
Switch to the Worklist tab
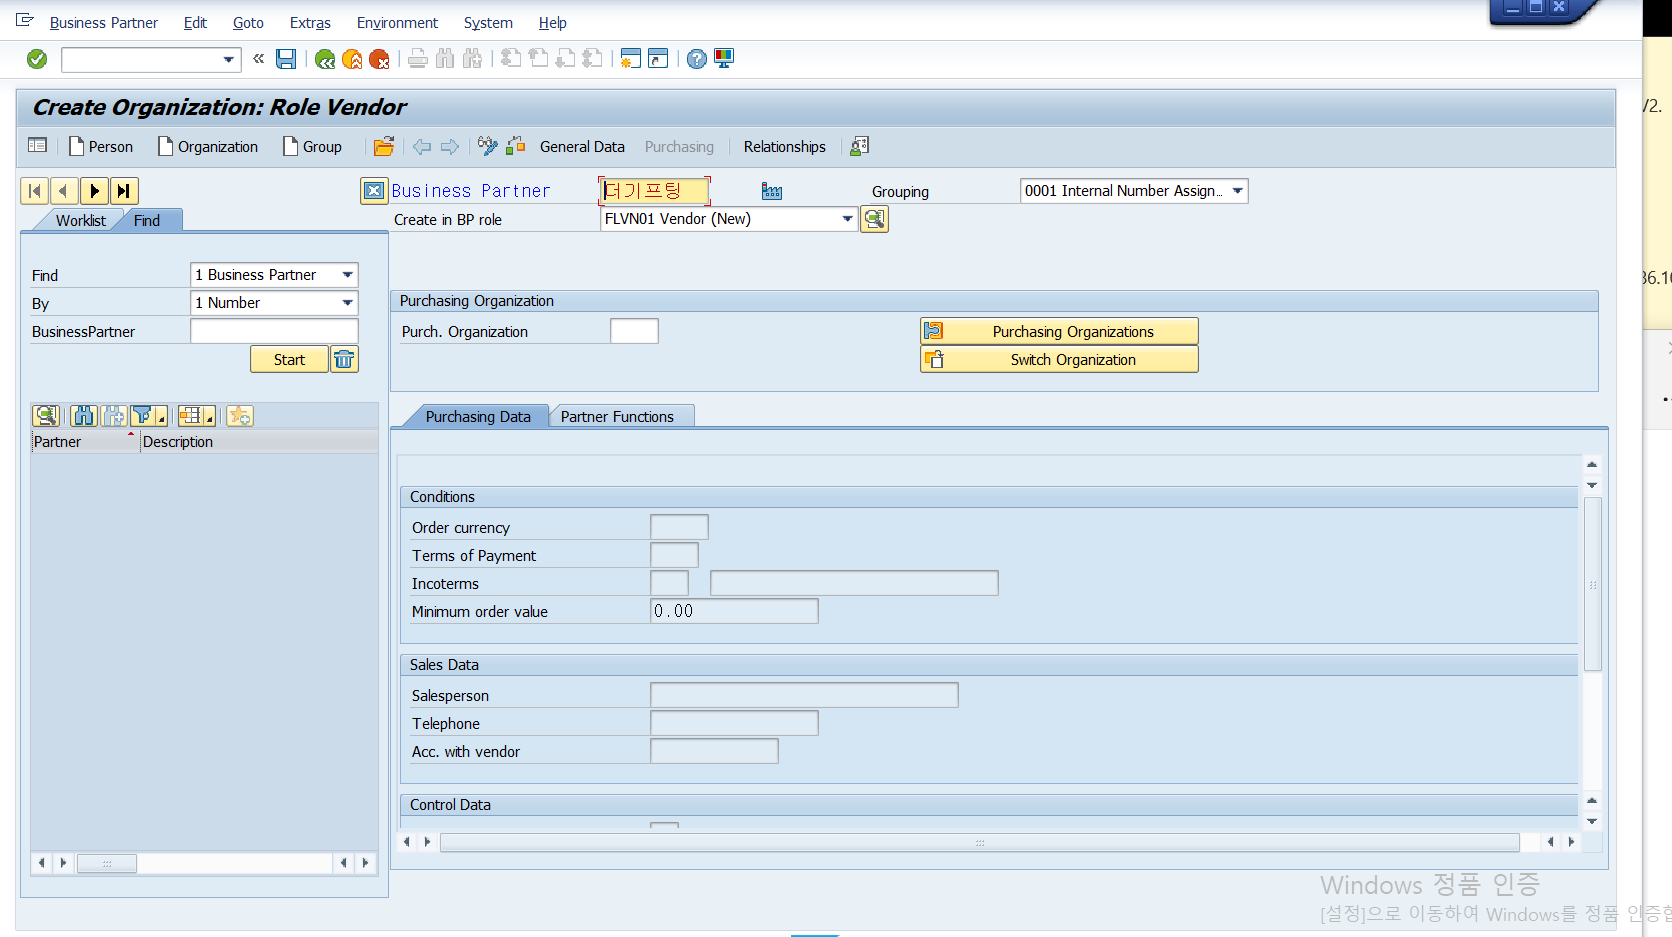click(80, 220)
